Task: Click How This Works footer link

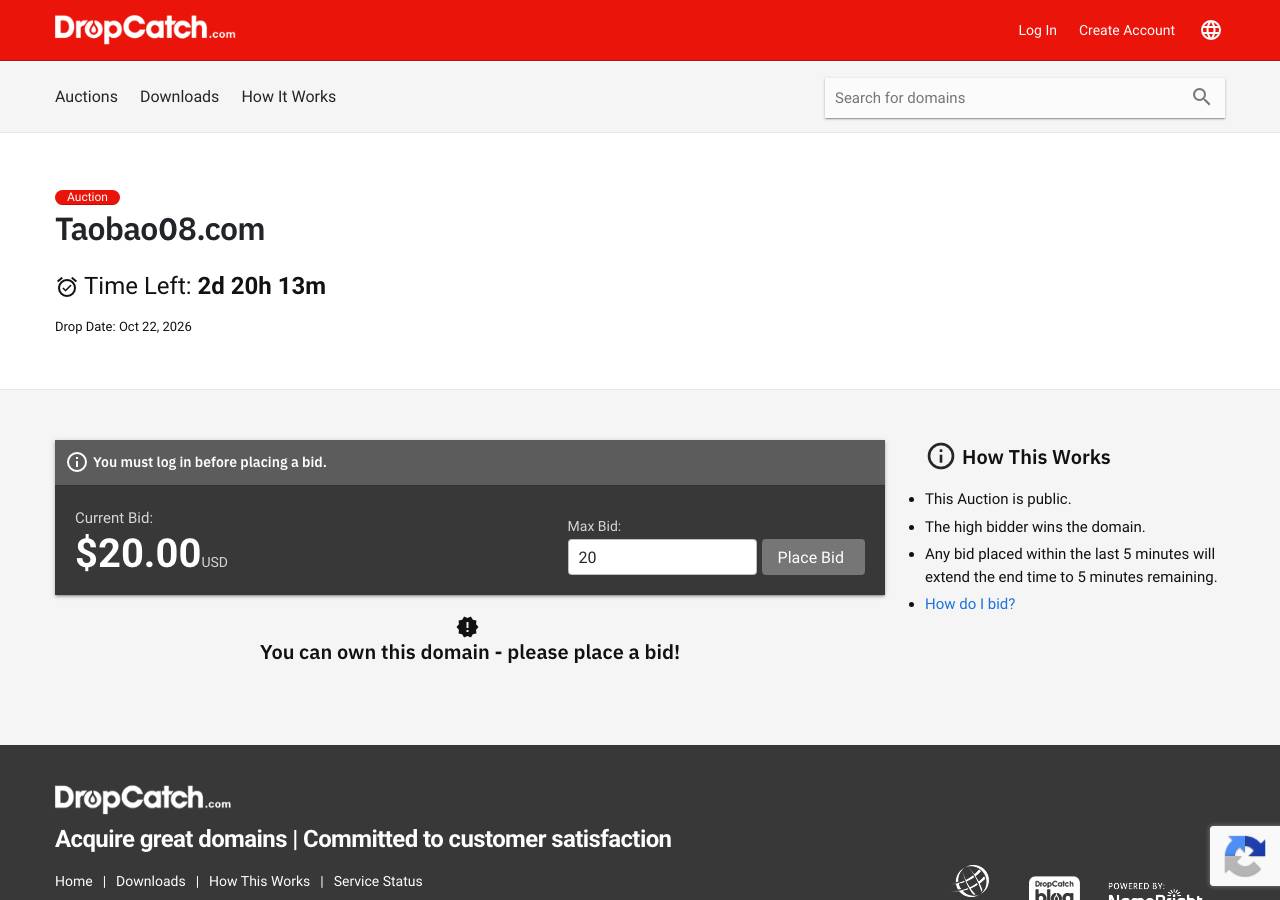Action: 259,881
